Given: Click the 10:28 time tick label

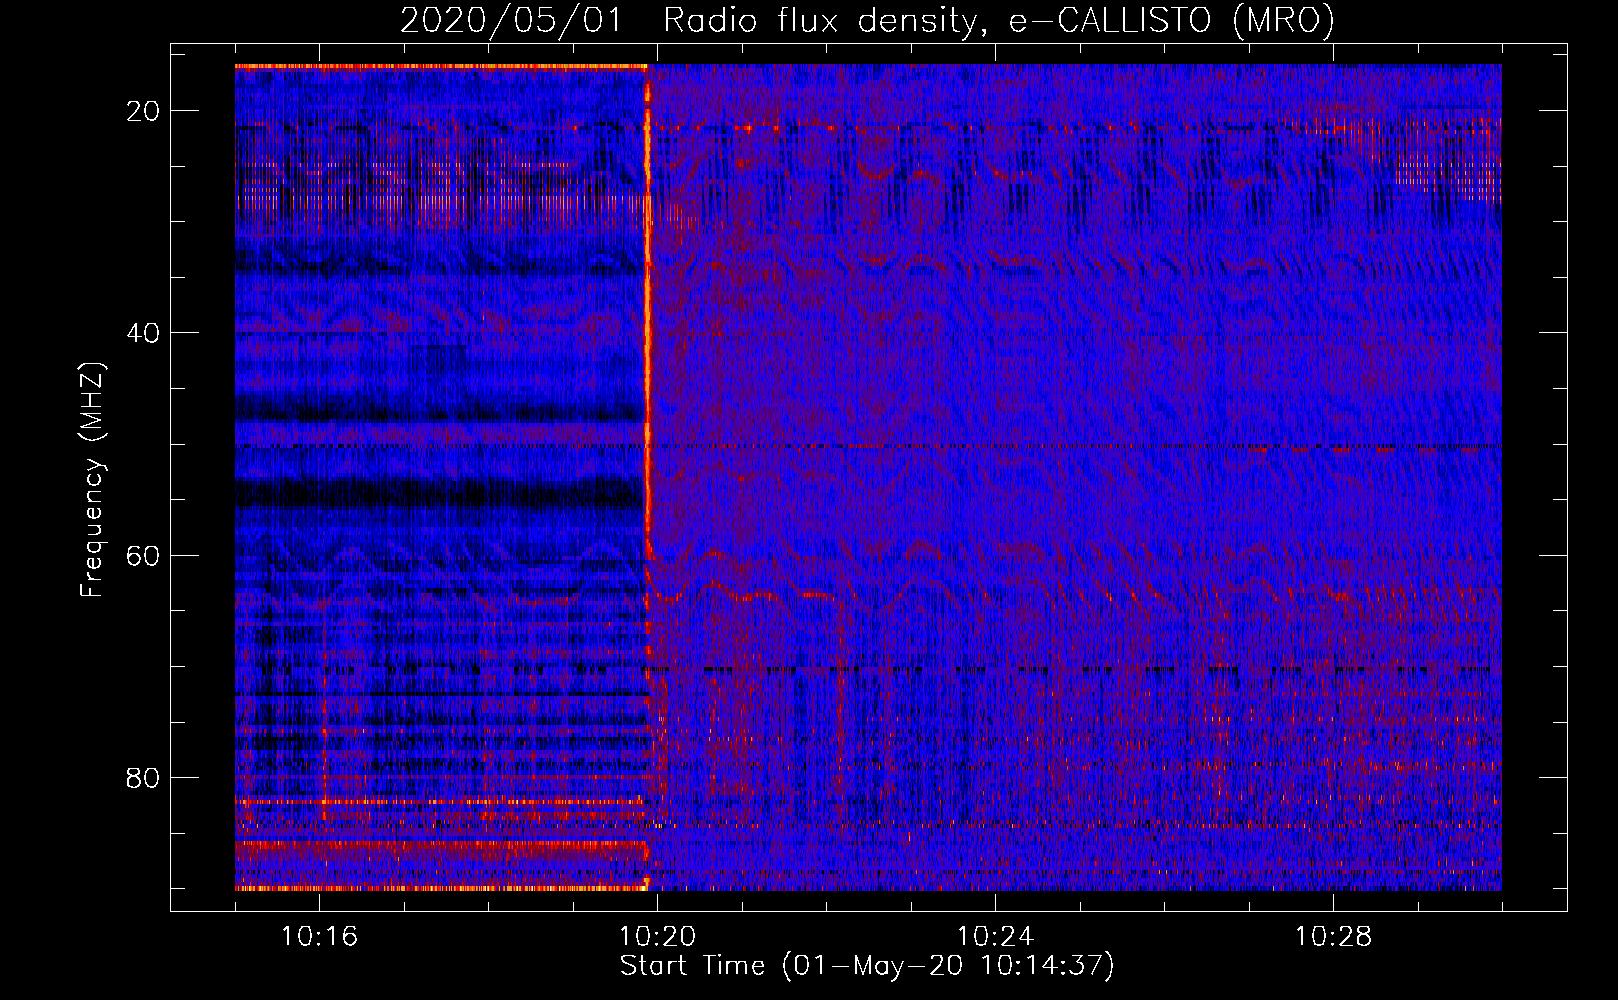Looking at the screenshot, I should 1333,937.
